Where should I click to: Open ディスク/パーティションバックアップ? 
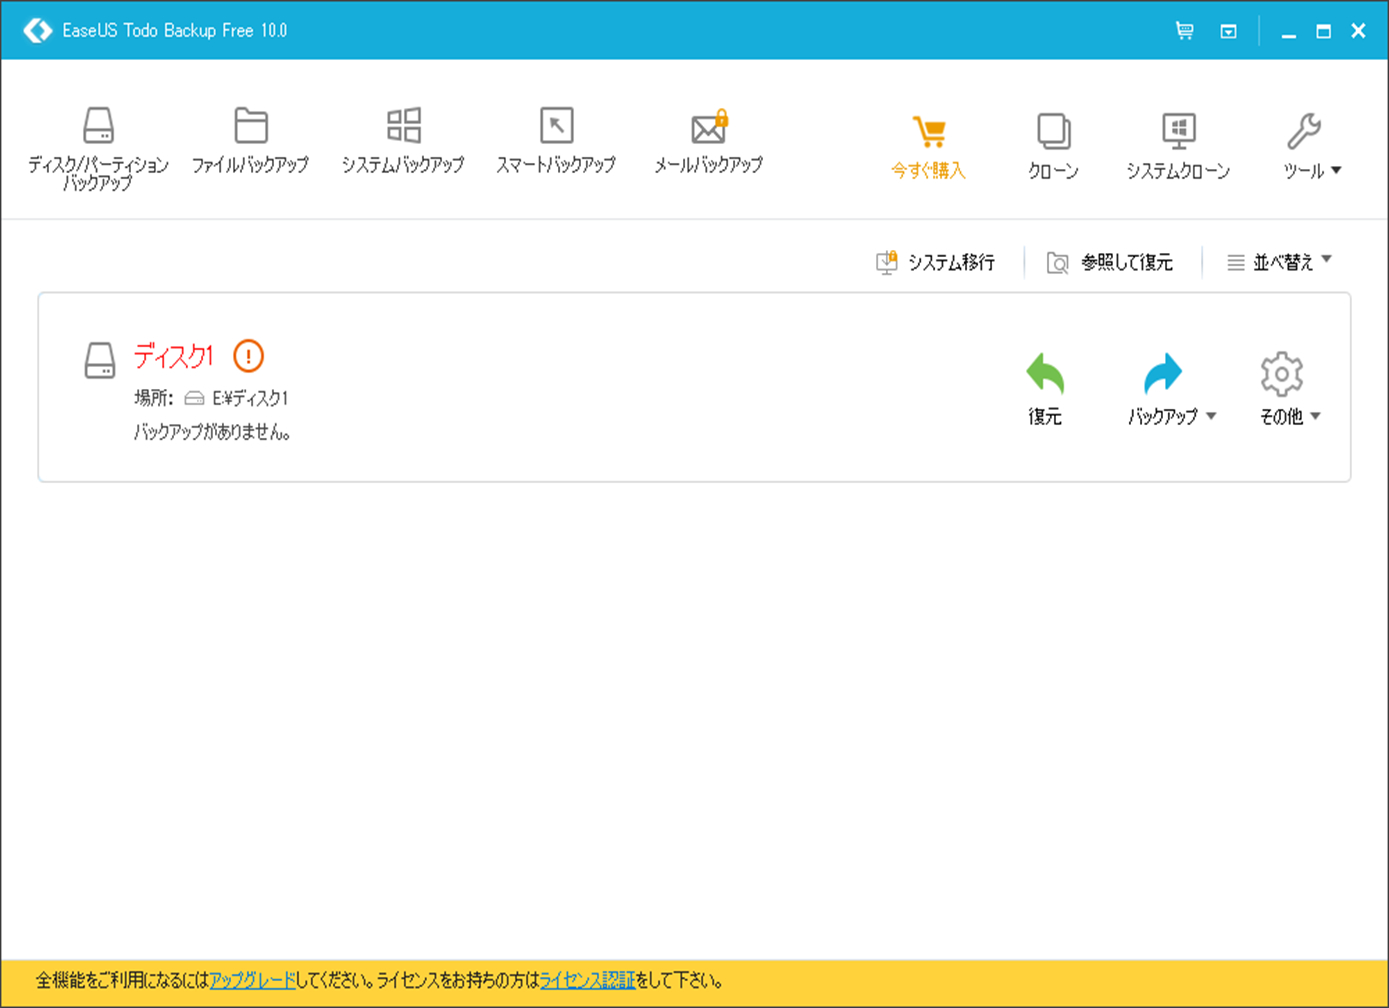pyautogui.click(x=98, y=147)
